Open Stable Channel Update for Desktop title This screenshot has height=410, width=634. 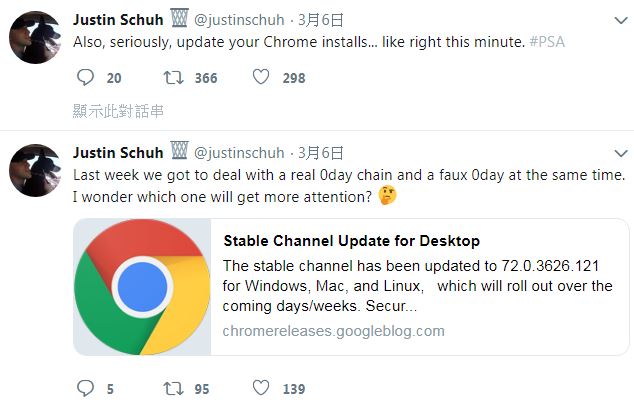(x=352, y=241)
